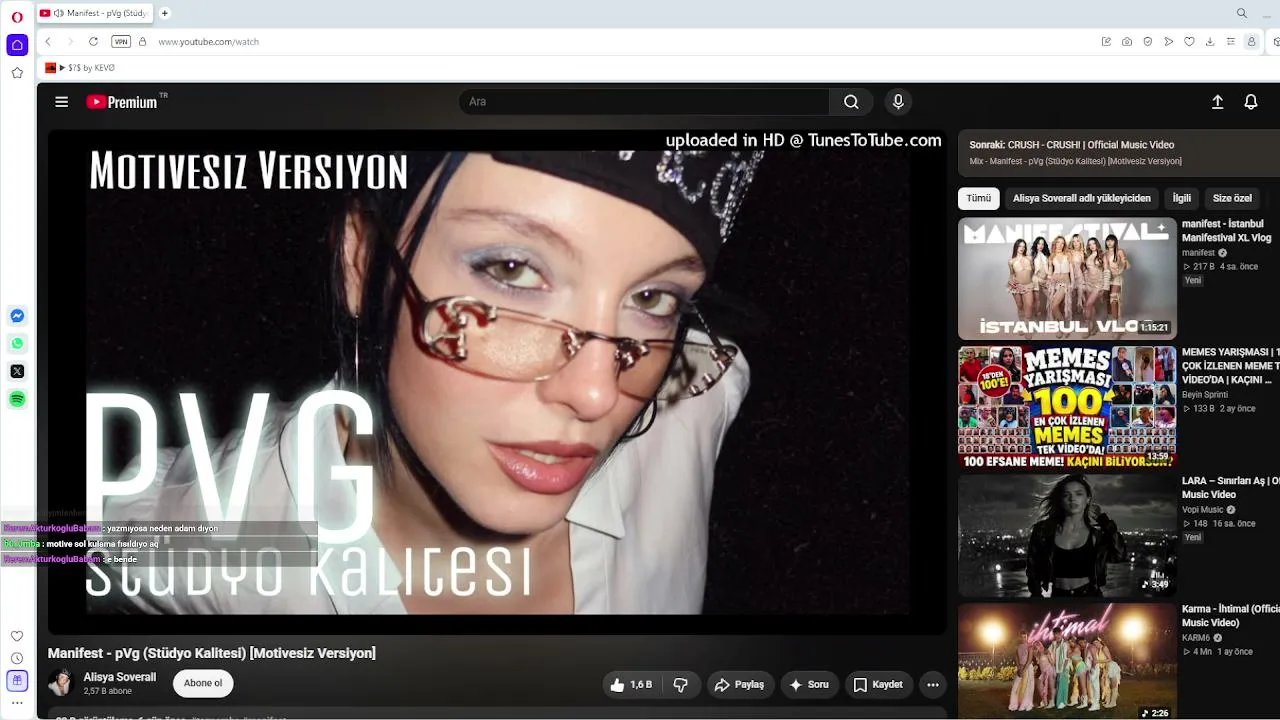Viewport: 1280px width, 720px height.
Task: Open Karma İhtimal video thumbnail
Action: [1067, 661]
